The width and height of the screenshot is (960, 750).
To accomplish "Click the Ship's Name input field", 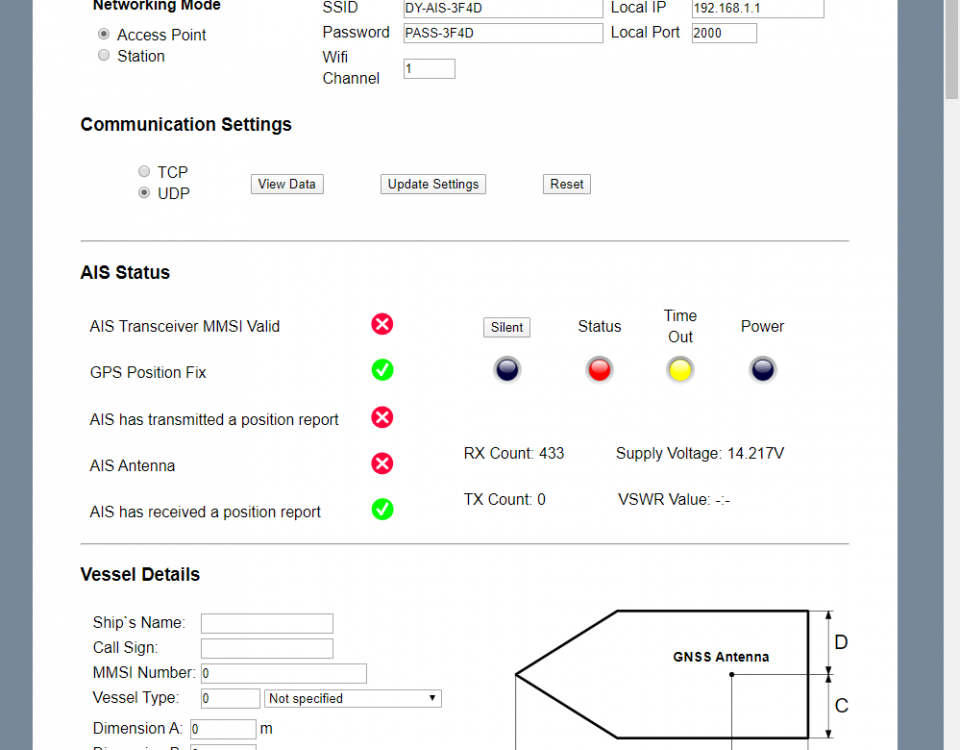I will point(267,623).
